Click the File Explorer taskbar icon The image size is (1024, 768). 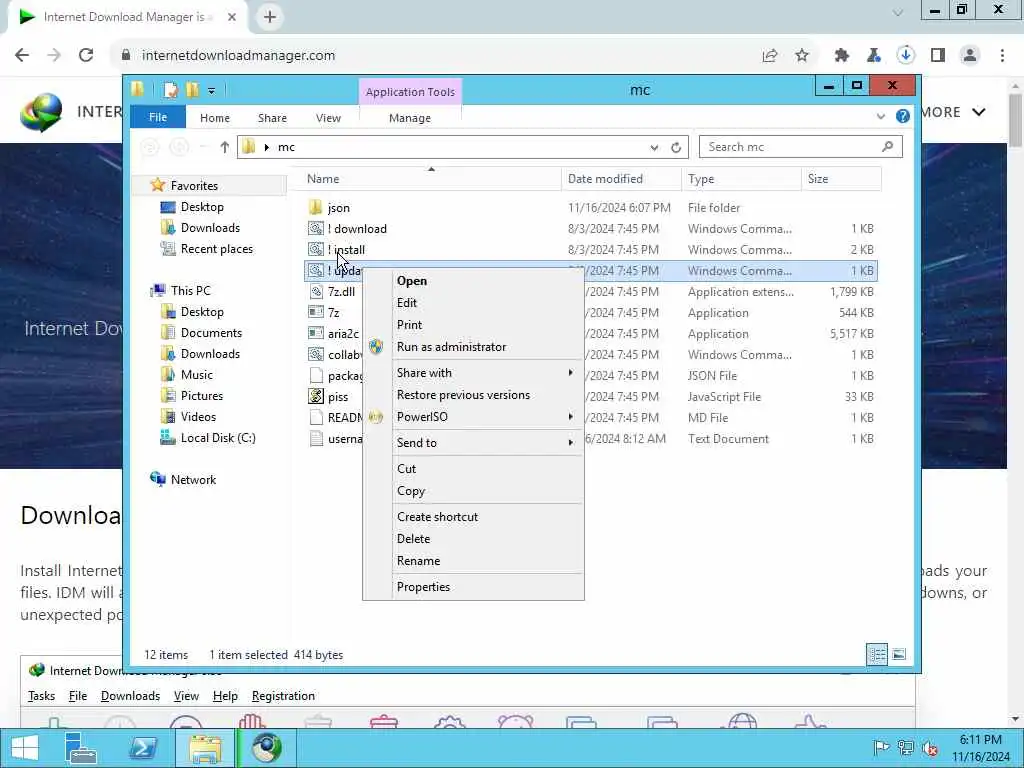click(204, 748)
